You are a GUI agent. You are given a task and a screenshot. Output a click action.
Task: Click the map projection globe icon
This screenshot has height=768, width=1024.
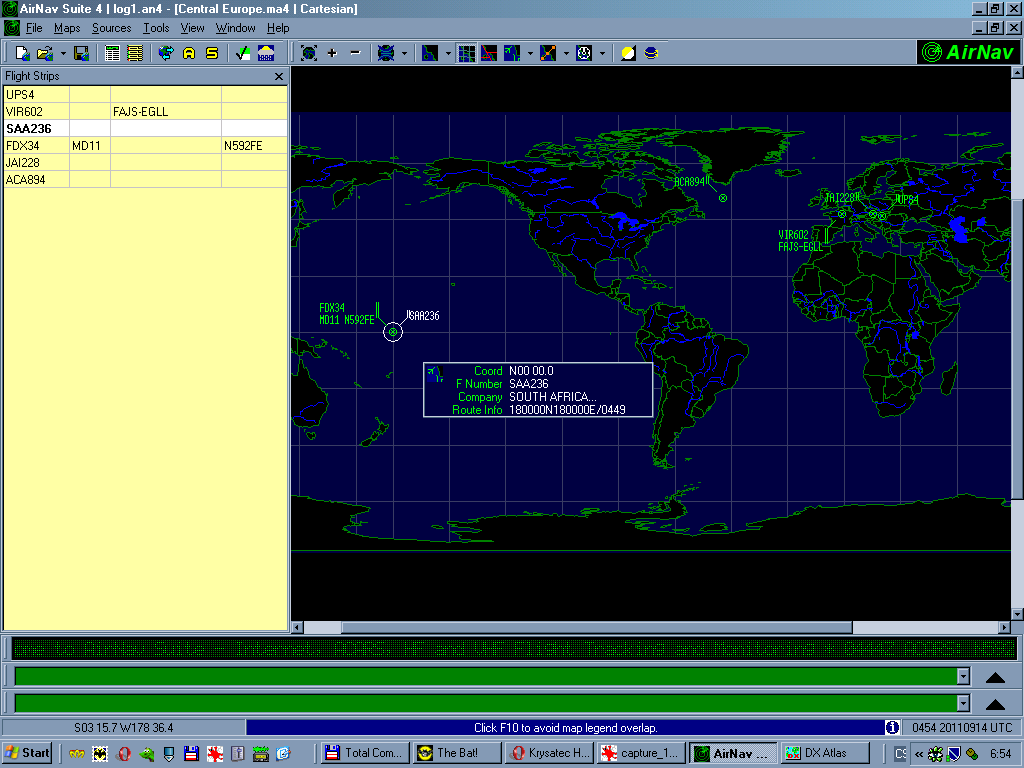click(x=386, y=53)
